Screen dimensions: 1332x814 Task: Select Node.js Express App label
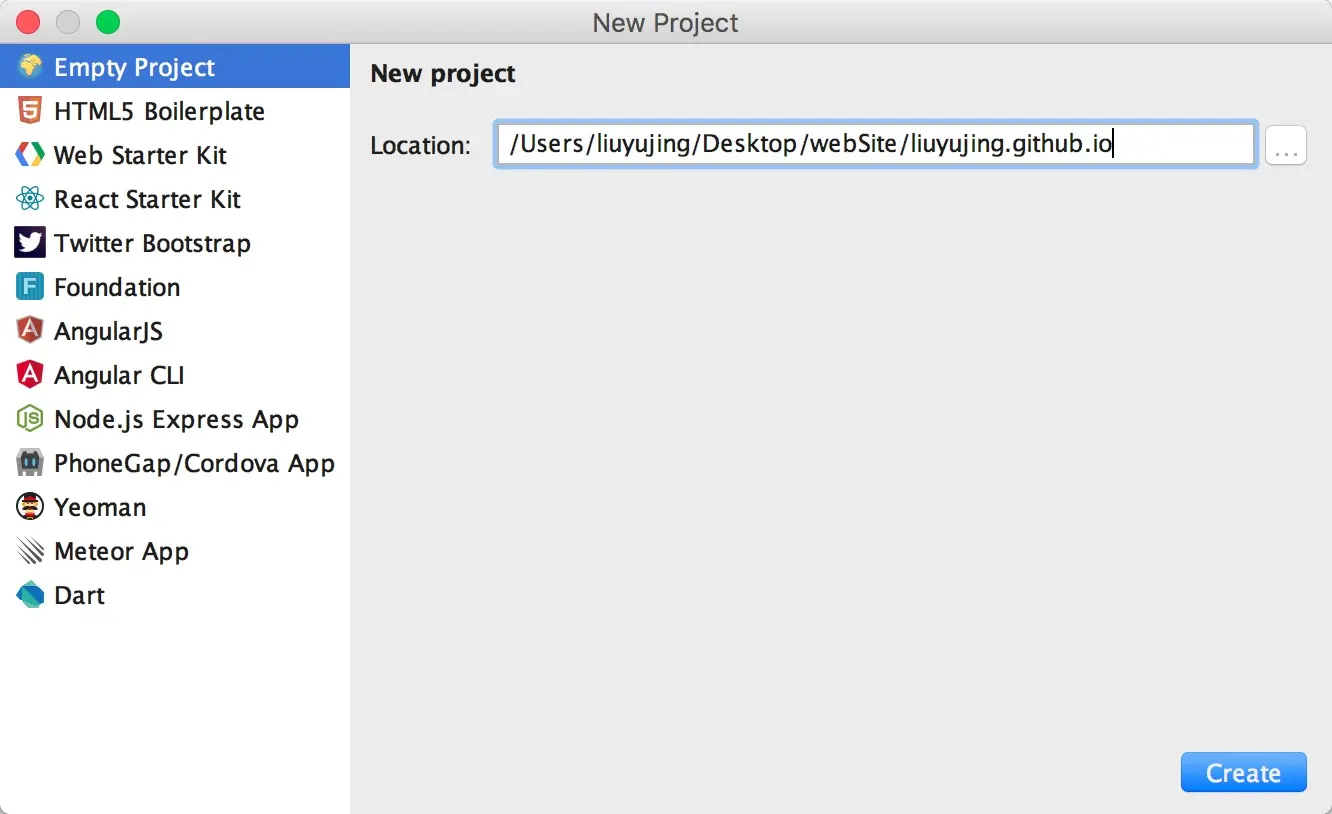click(x=176, y=420)
